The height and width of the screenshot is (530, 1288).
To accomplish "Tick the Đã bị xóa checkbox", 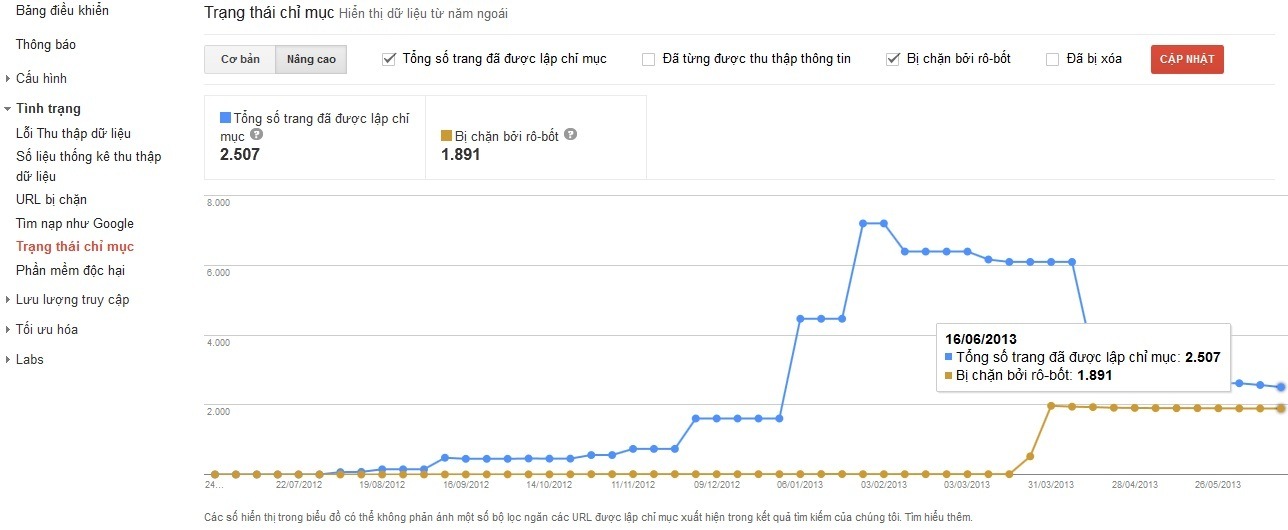I will (1052, 59).
